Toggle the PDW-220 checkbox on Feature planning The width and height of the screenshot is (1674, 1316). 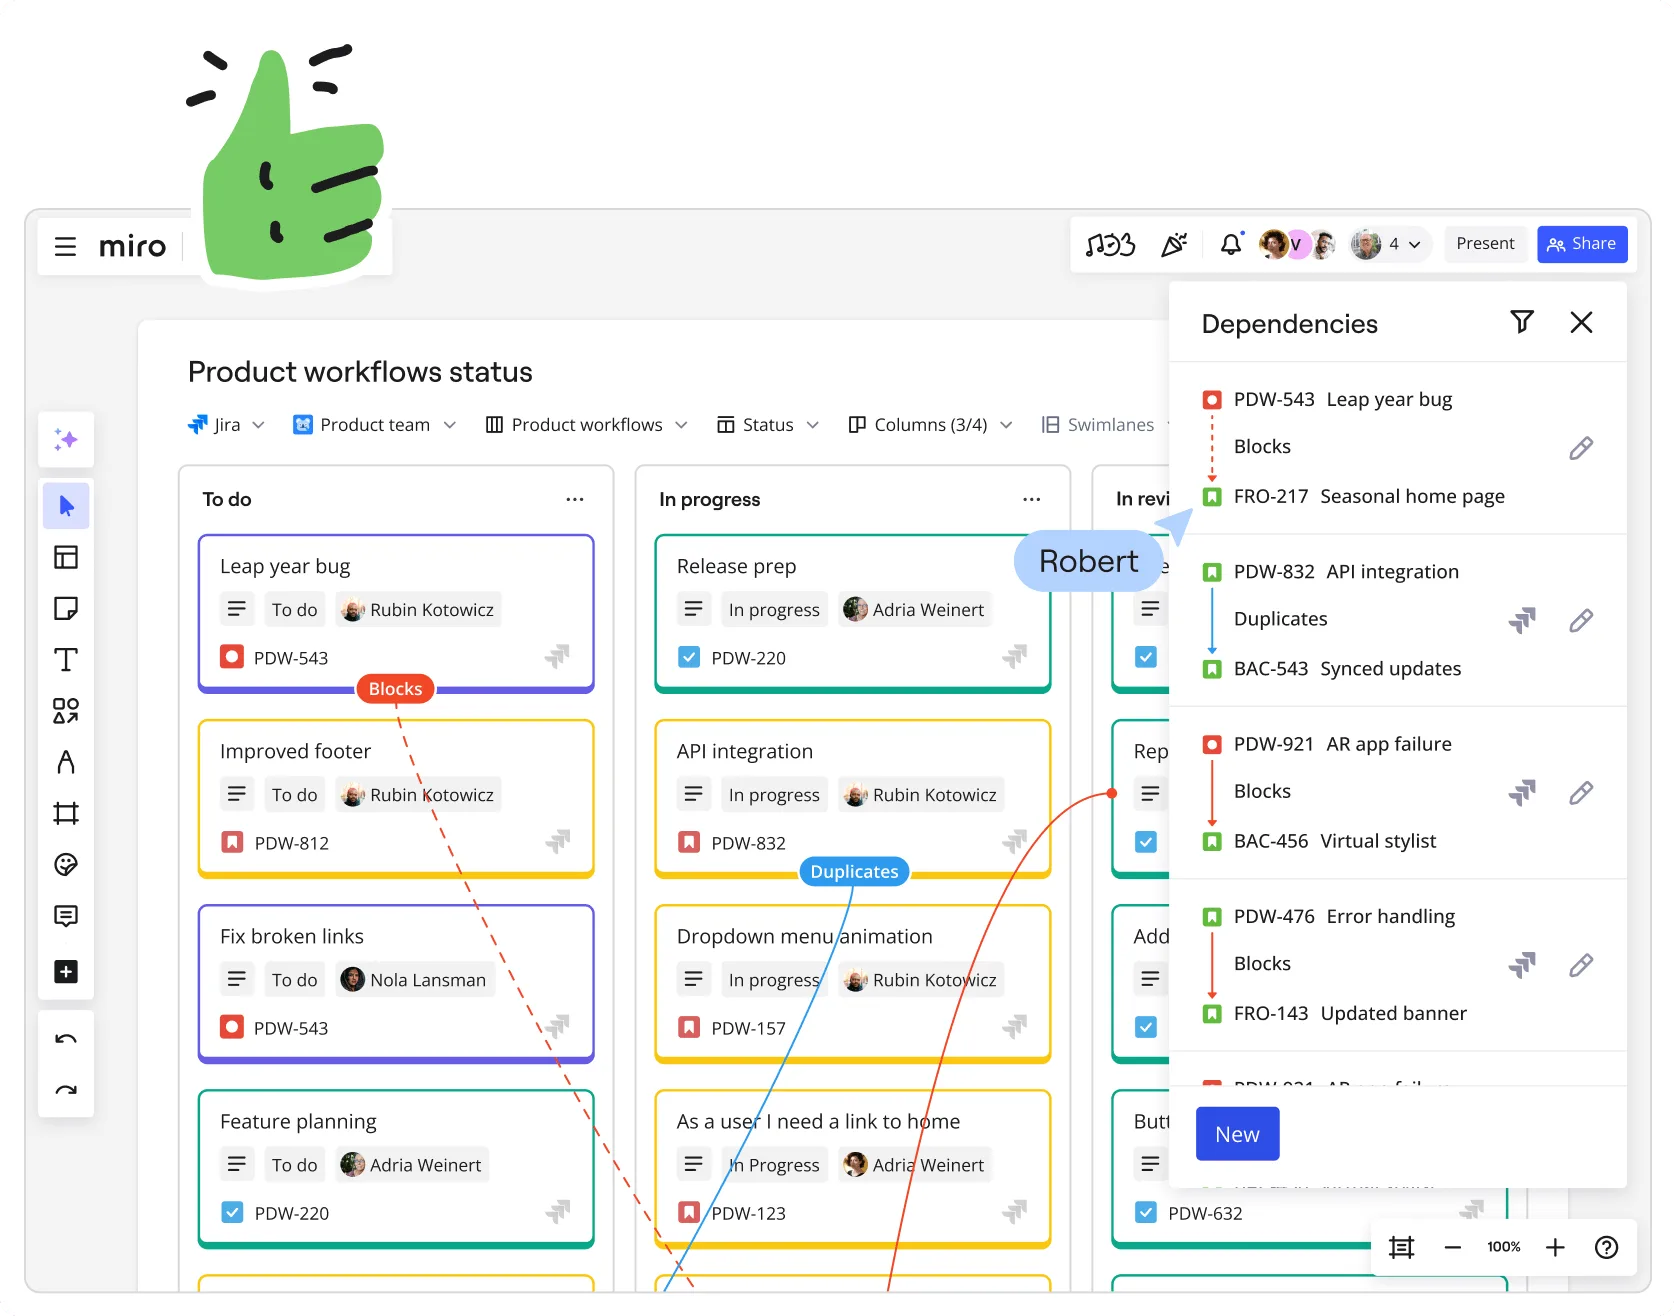pyautogui.click(x=232, y=1212)
